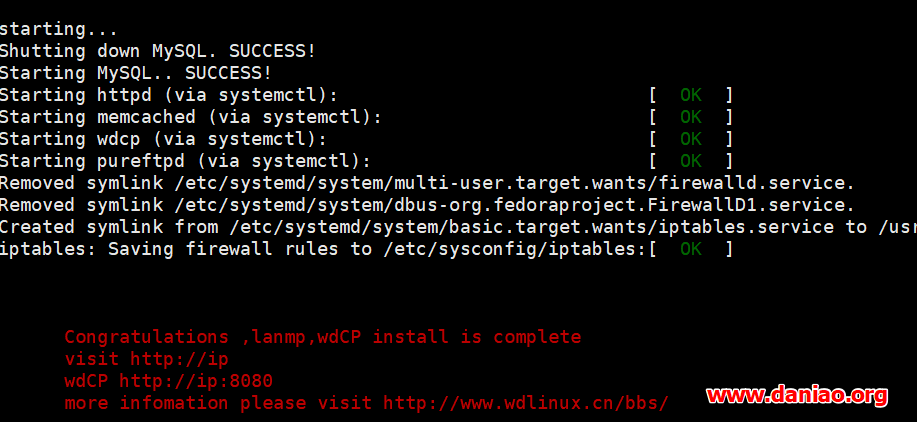Viewport: 917px width, 422px height.
Task: Click the OK status beside Starting httpd
Action: (691, 95)
